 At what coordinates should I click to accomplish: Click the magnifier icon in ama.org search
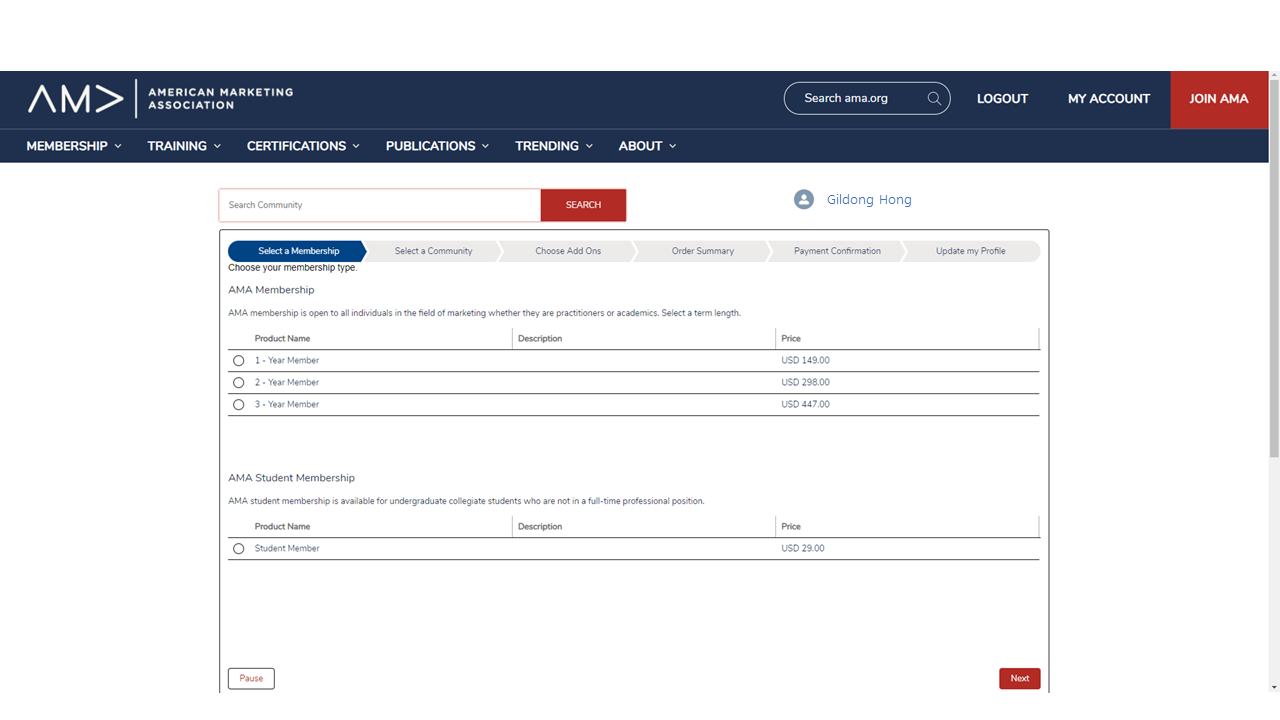coord(934,98)
